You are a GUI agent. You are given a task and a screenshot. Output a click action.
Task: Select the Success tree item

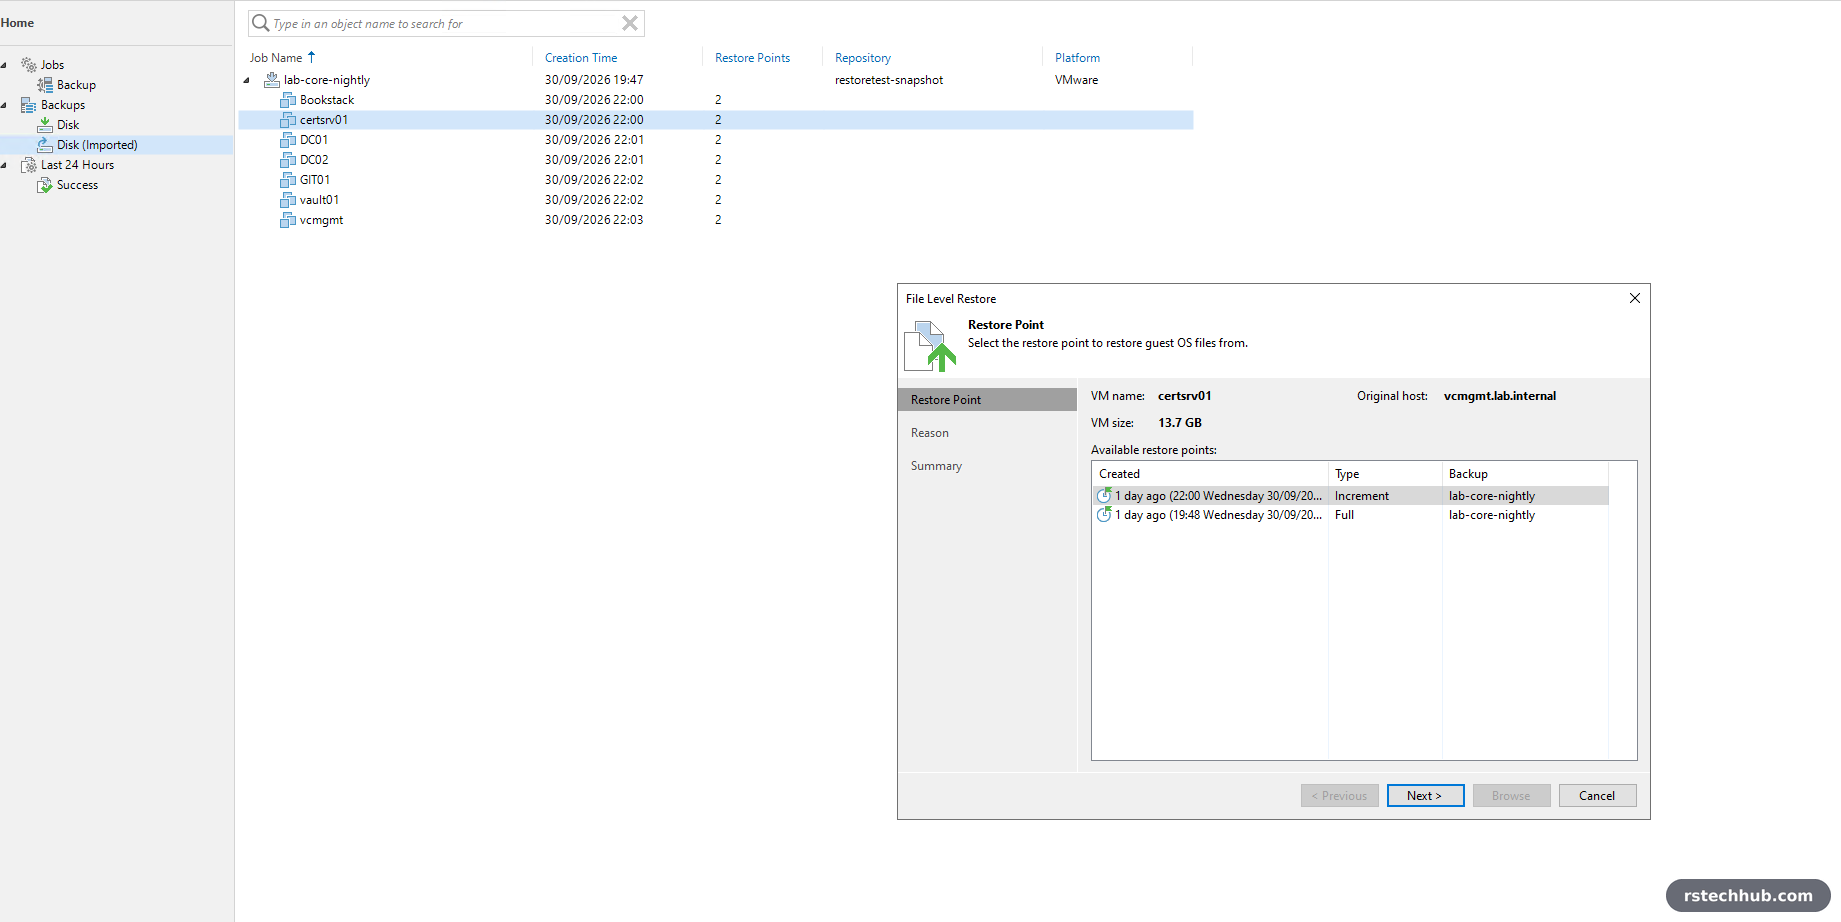(77, 185)
